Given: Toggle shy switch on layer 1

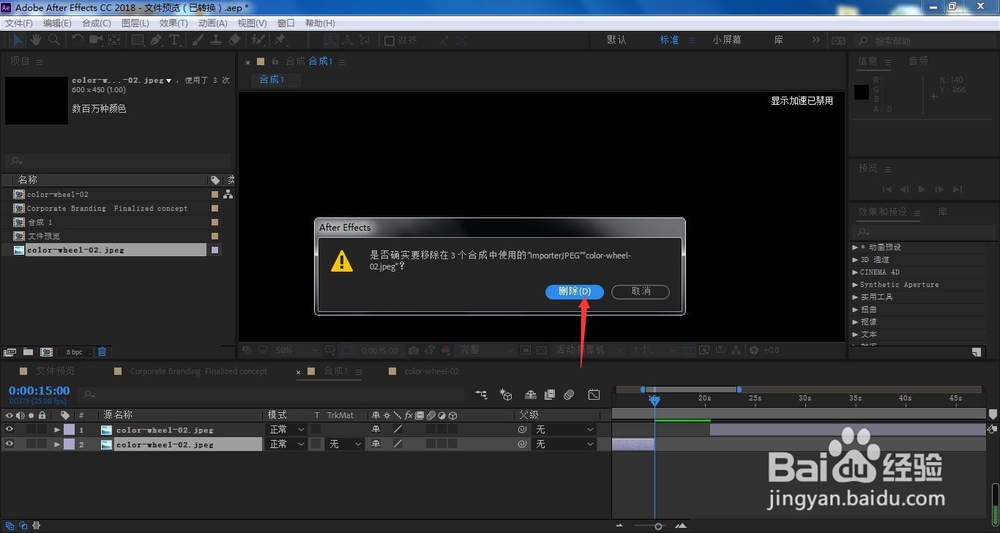Looking at the screenshot, I should [x=375, y=429].
